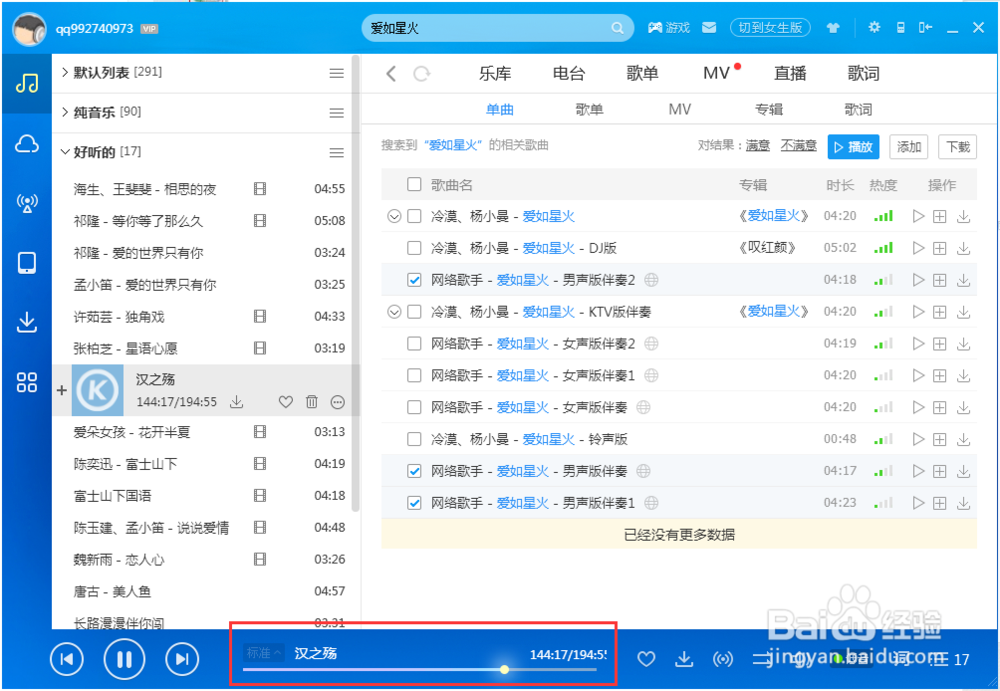
Task: Click the 切到女生版 button
Action: tap(770, 27)
